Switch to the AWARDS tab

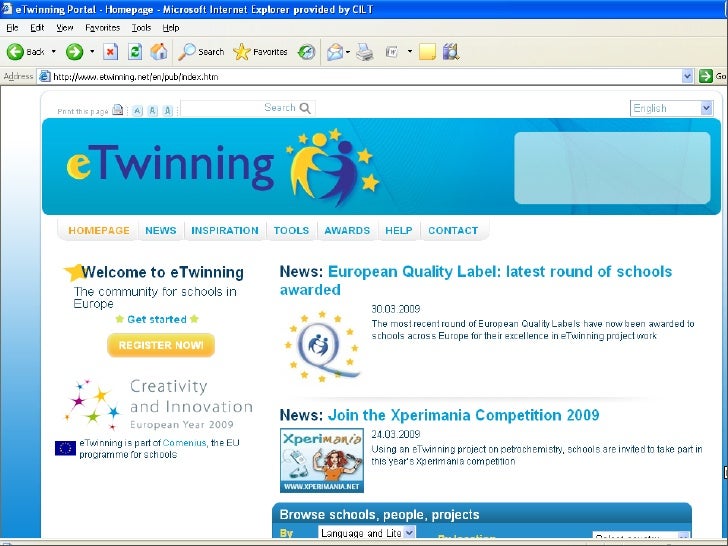(347, 231)
